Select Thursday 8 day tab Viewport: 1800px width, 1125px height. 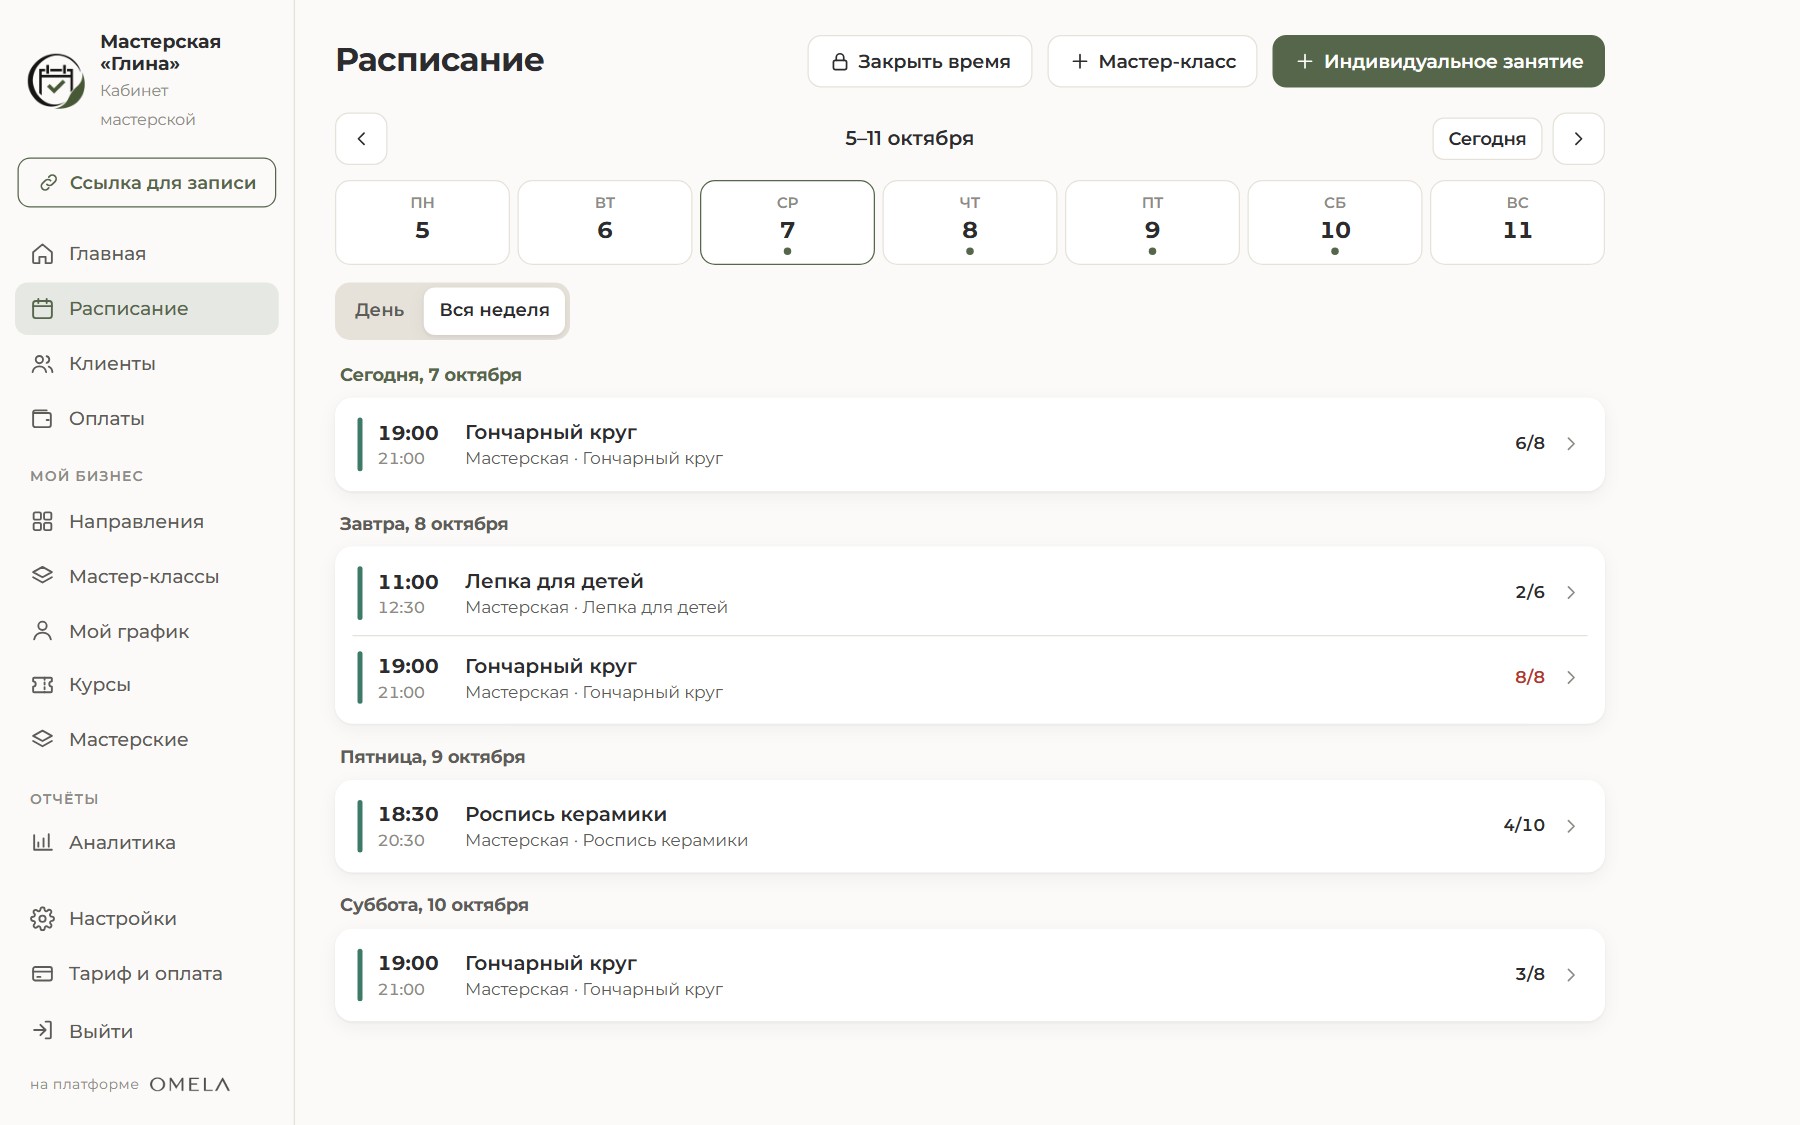[x=970, y=222]
